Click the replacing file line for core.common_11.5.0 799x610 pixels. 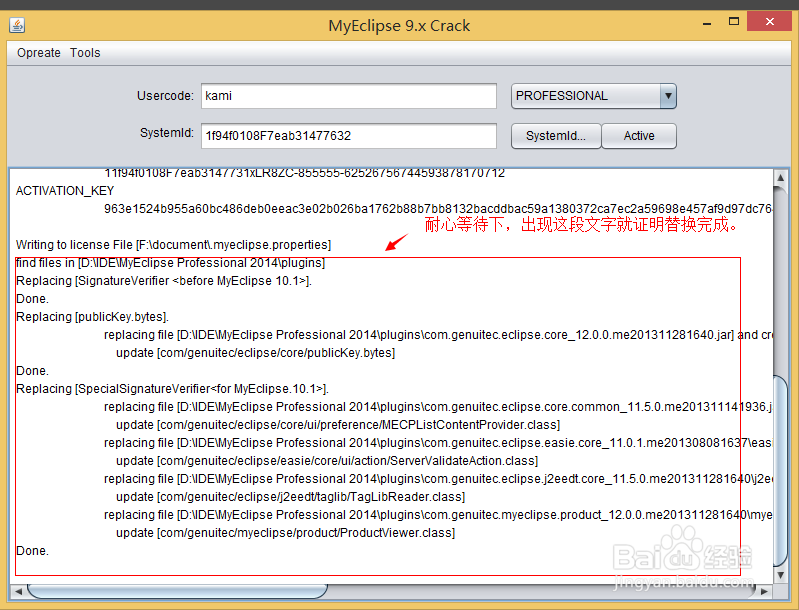point(438,407)
